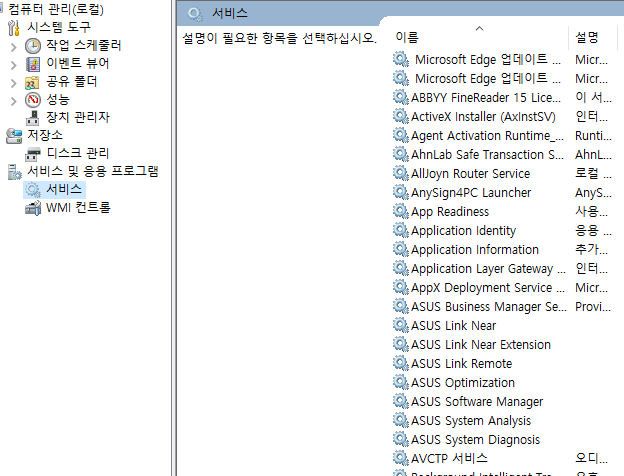Select AVCTP 서비스 row
Screen dimensions: 624x476
(449, 458)
